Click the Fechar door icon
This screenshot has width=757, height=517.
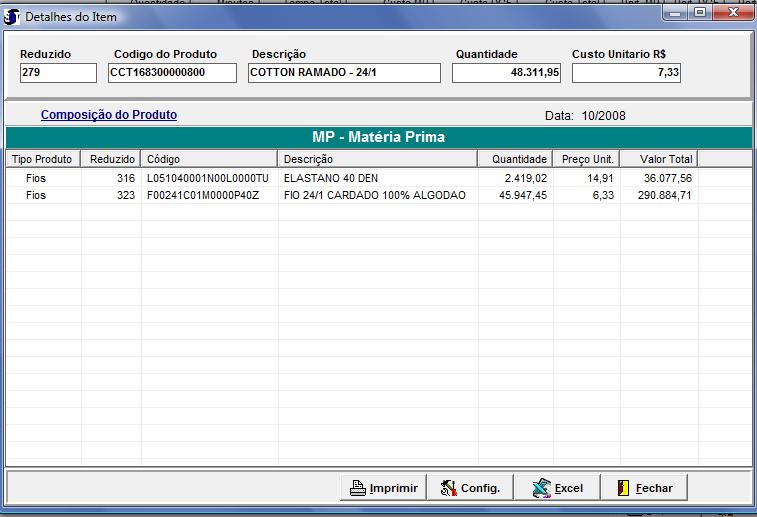click(622, 488)
